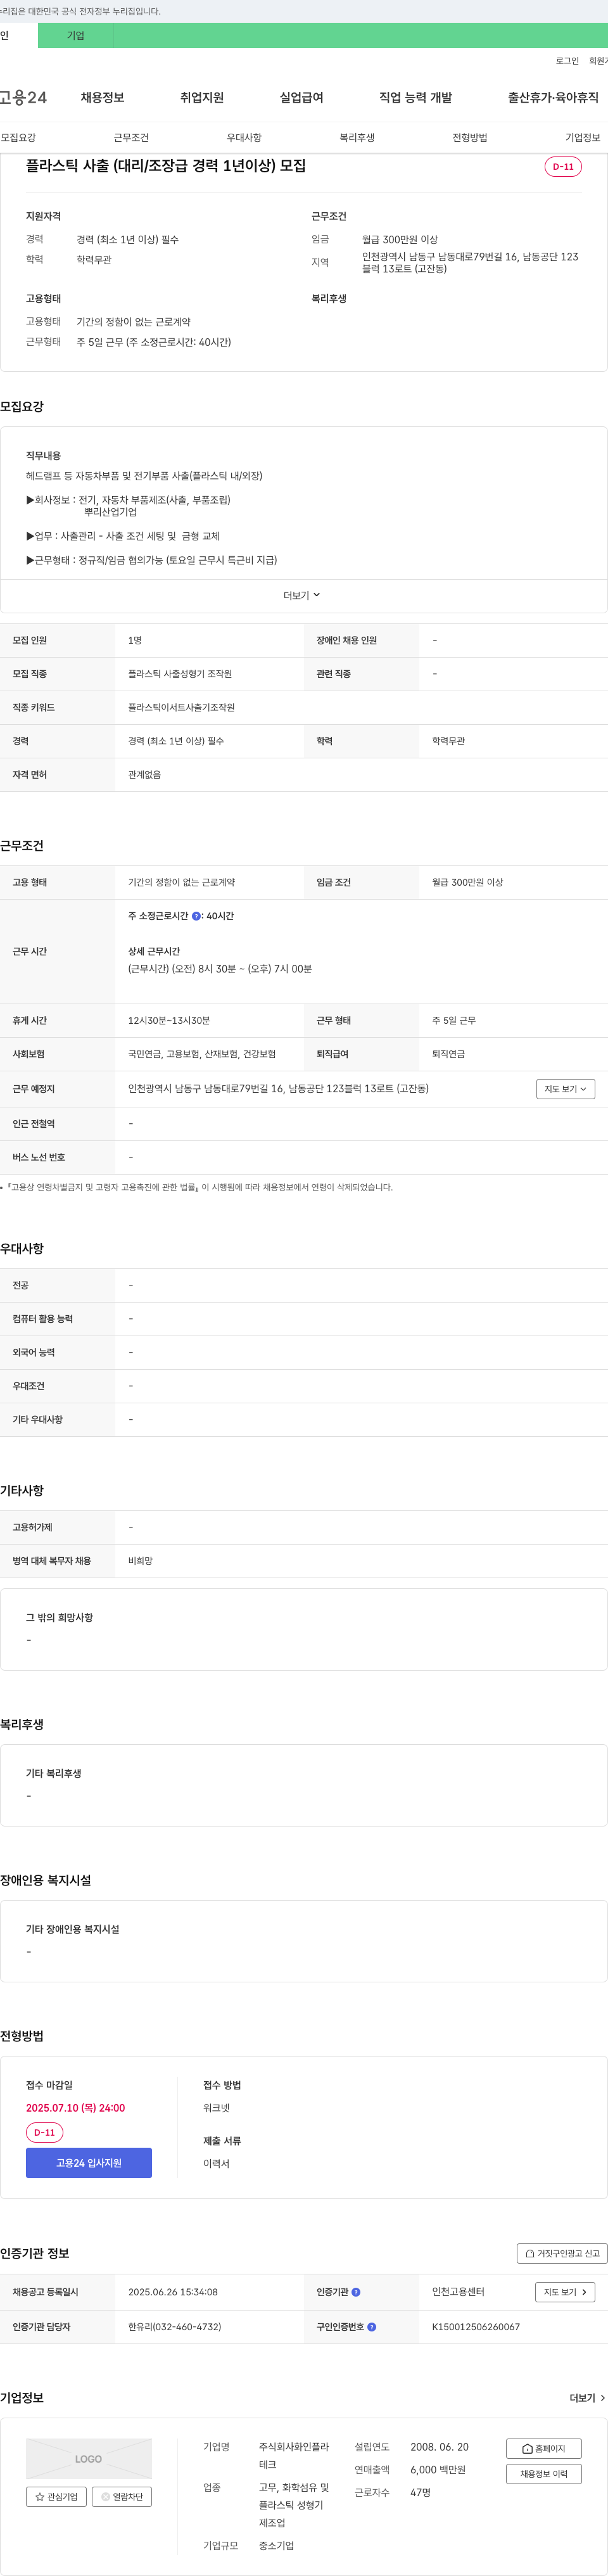Jump to 우대사항 section tab

tap(244, 138)
